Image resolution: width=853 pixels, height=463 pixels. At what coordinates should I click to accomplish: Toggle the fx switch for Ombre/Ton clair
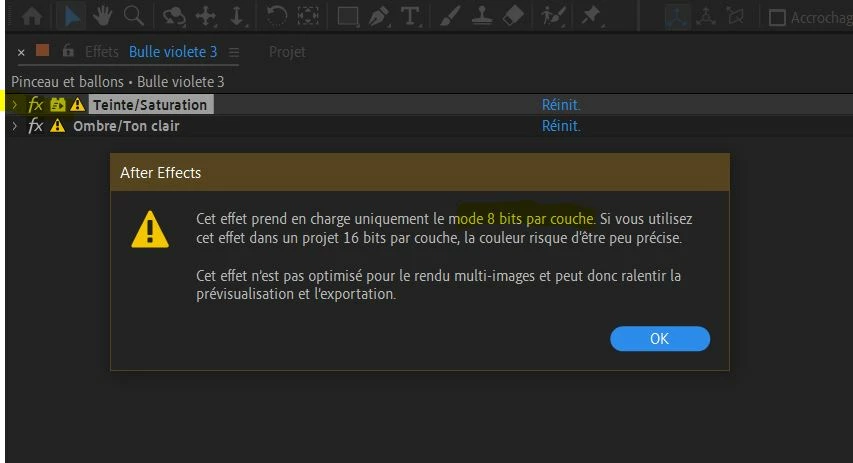coord(35,126)
